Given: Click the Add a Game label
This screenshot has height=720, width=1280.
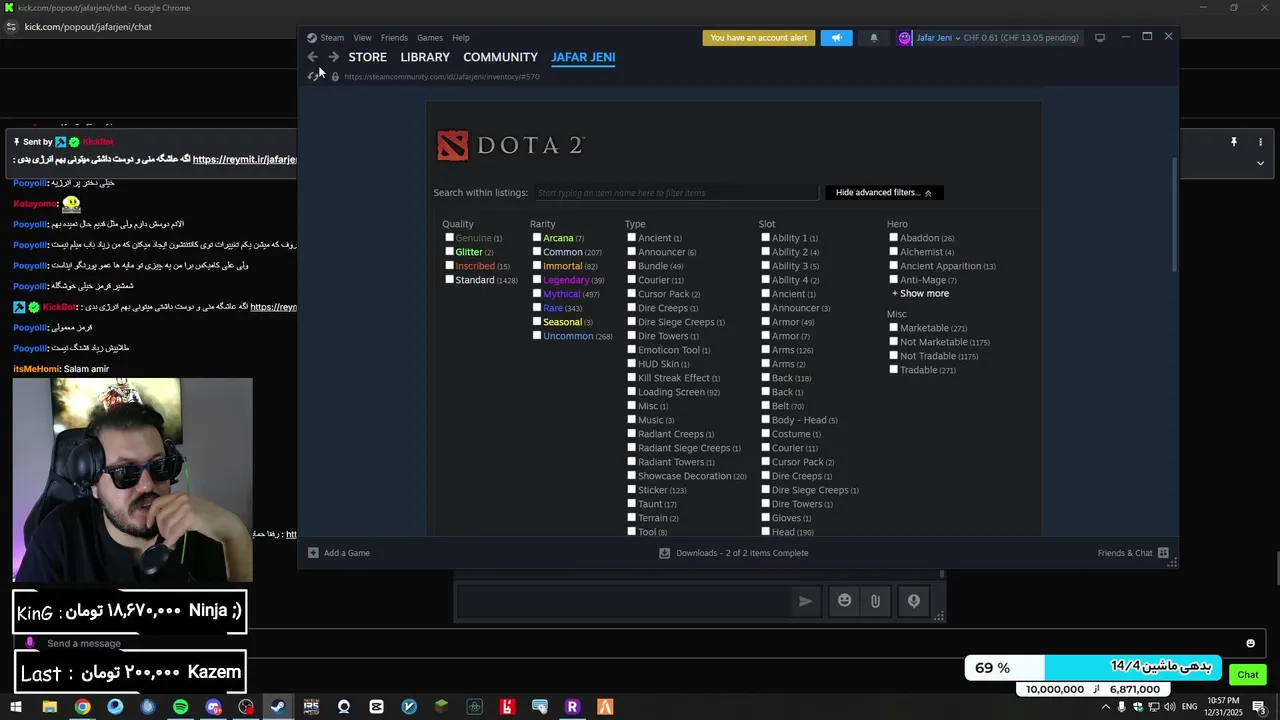Looking at the screenshot, I should click(347, 553).
